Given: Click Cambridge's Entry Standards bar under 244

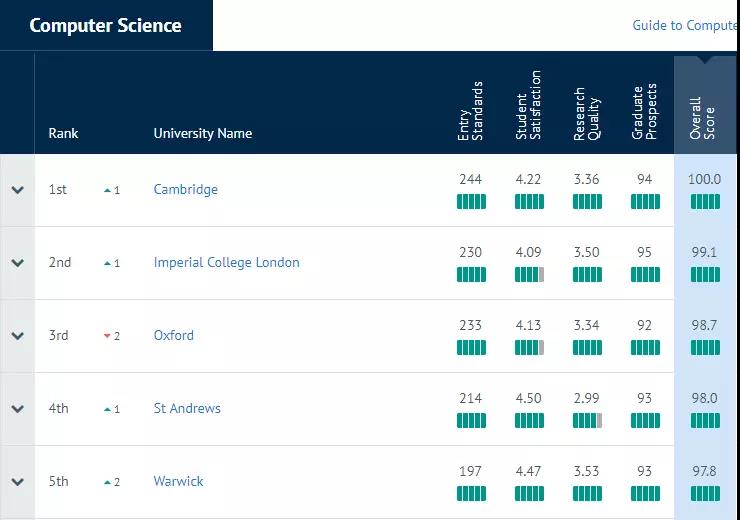Looking at the screenshot, I should pyautogui.click(x=471, y=201).
